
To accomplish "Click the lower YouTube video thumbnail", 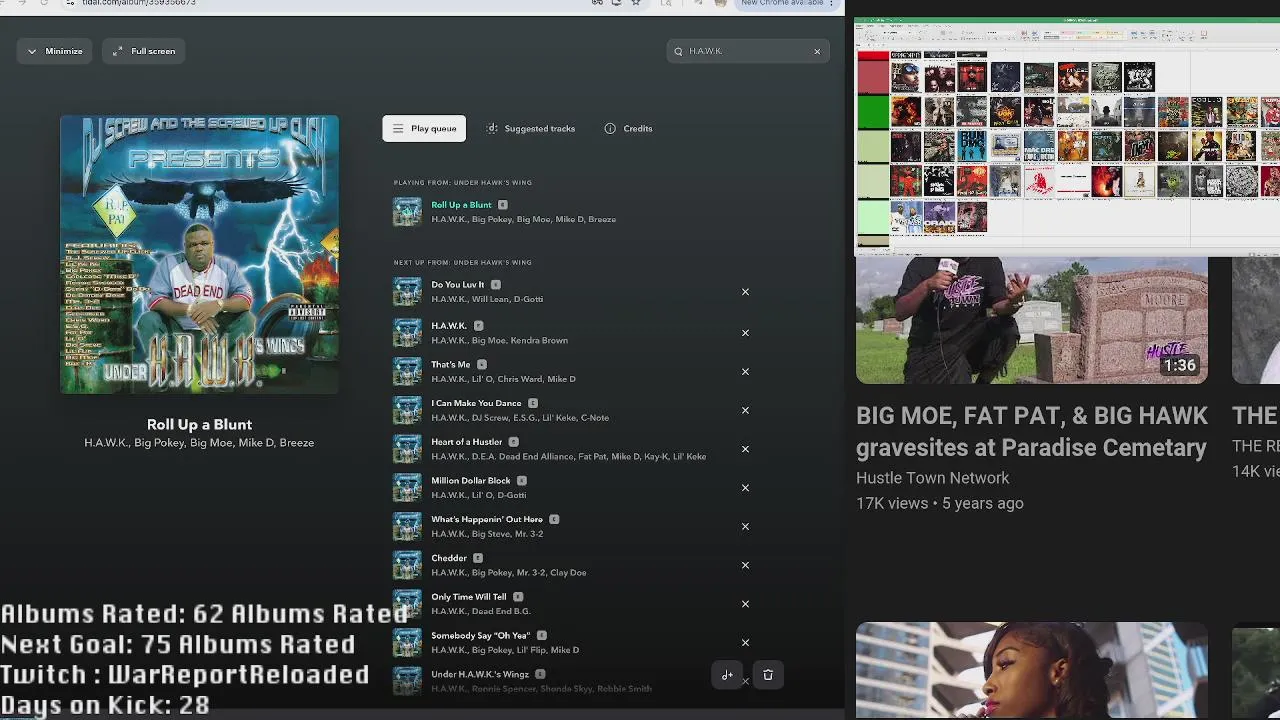I will (x=1032, y=671).
